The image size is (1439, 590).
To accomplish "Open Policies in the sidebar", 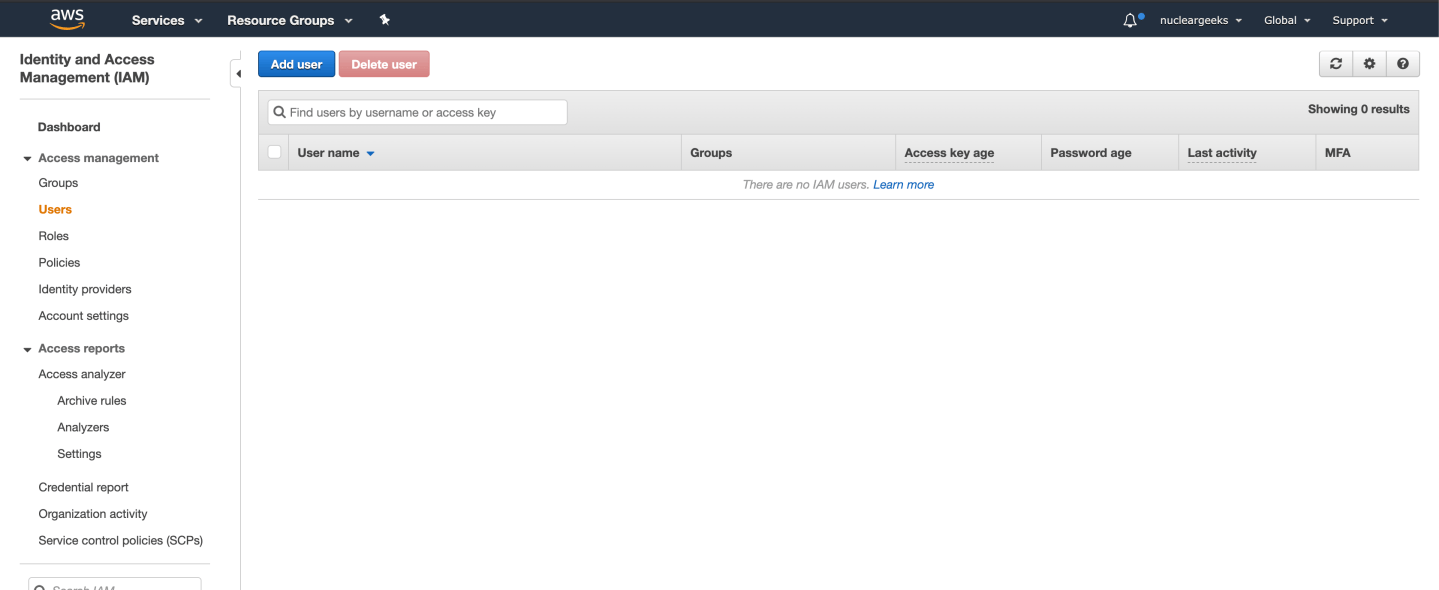I will pyautogui.click(x=59, y=262).
